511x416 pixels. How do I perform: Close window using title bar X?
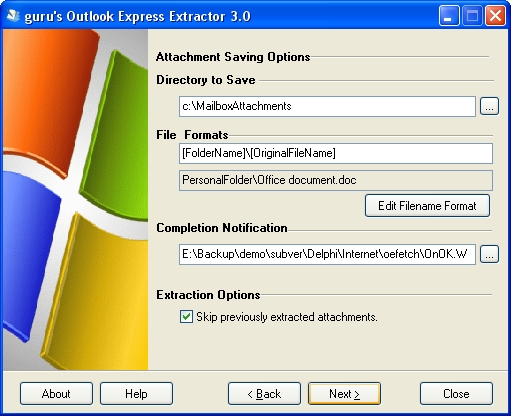tap(495, 16)
